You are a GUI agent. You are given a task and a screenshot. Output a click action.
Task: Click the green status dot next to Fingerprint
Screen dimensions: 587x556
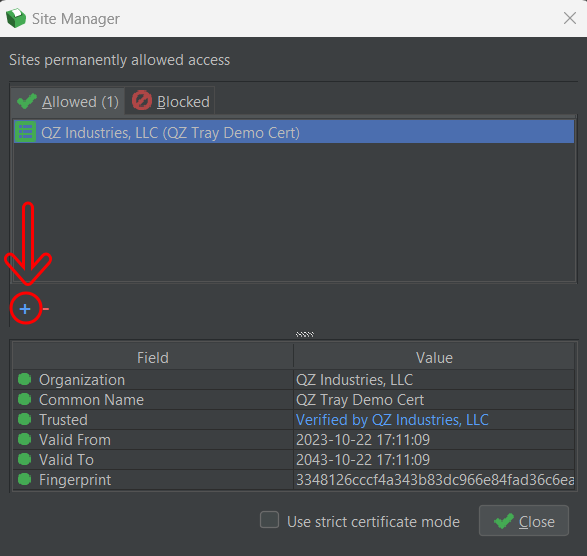pyautogui.click(x=25, y=479)
